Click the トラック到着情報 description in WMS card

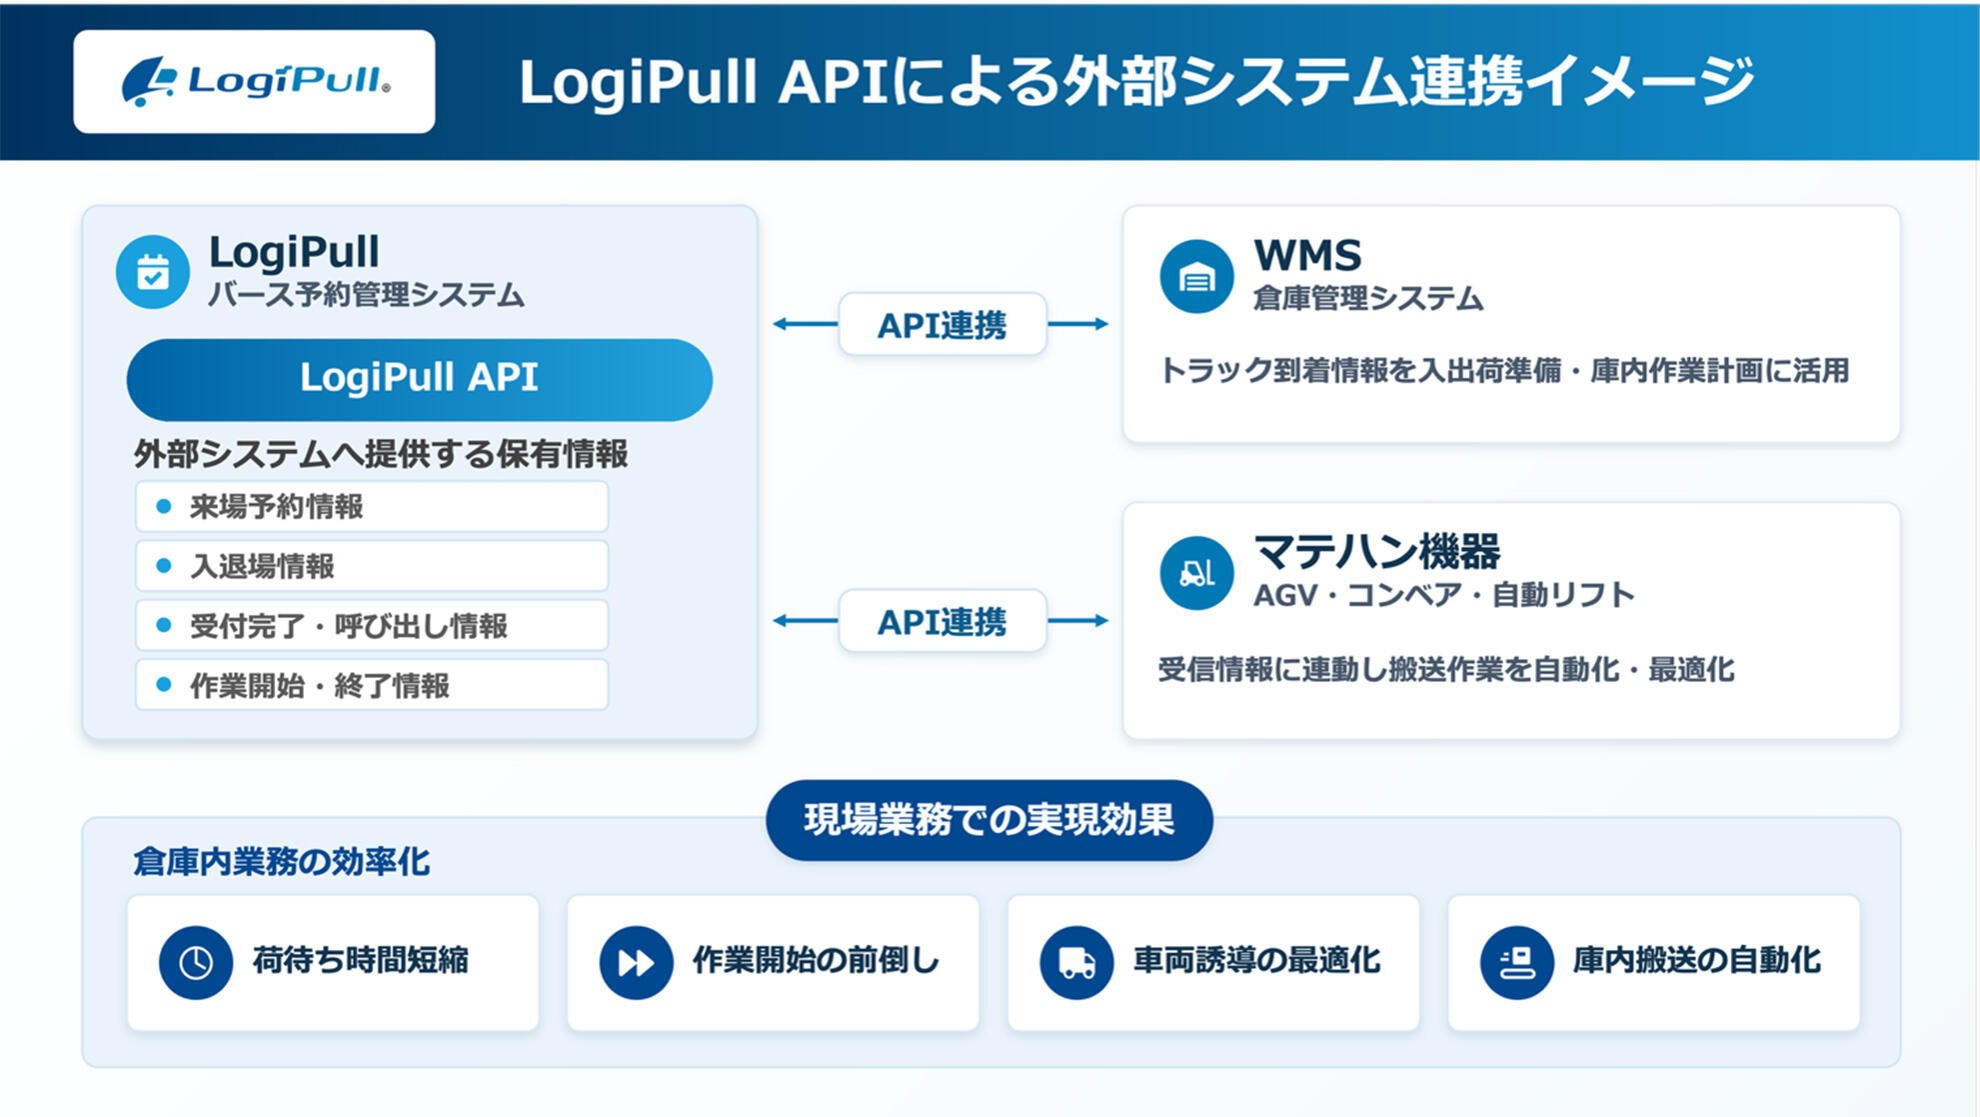pos(1504,371)
